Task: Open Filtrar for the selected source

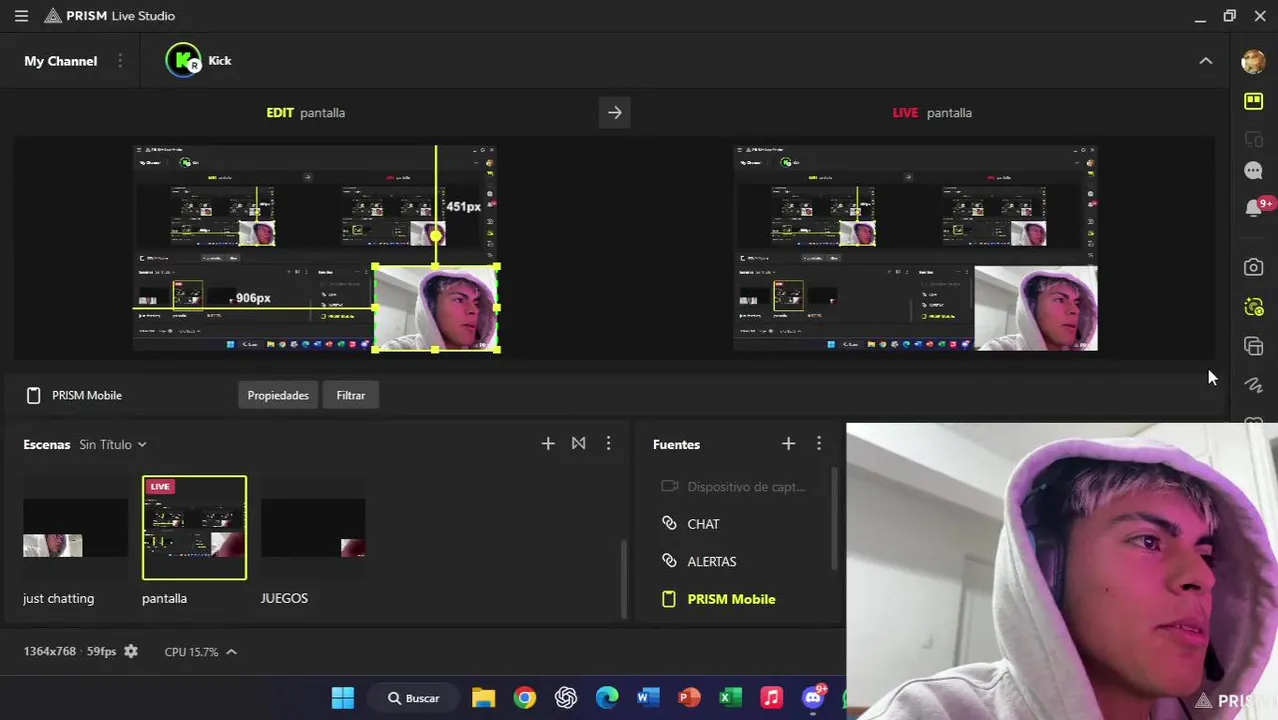Action: pos(351,395)
